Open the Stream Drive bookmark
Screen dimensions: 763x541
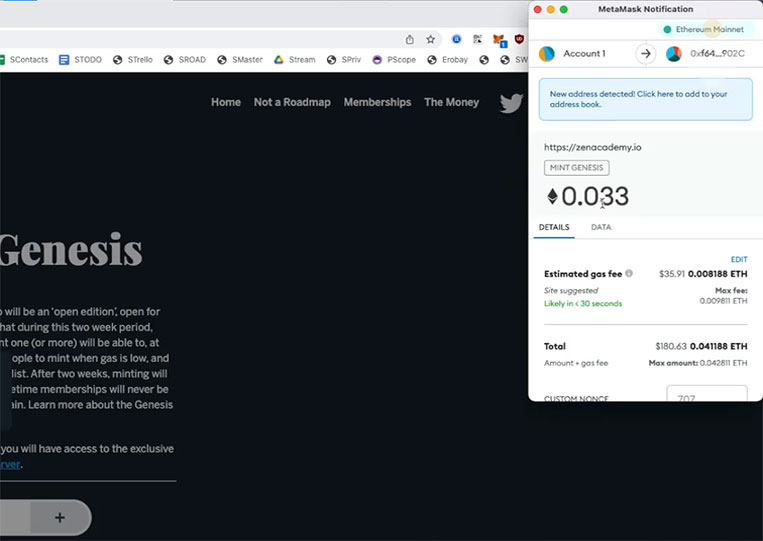(x=294, y=59)
